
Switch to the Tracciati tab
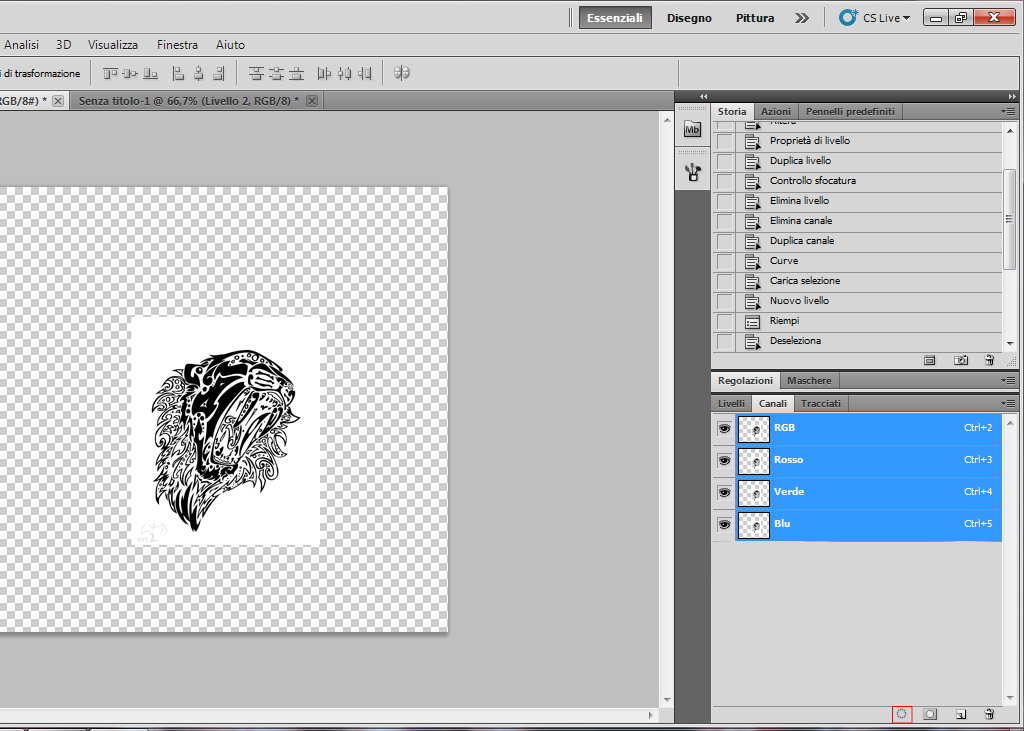point(821,404)
